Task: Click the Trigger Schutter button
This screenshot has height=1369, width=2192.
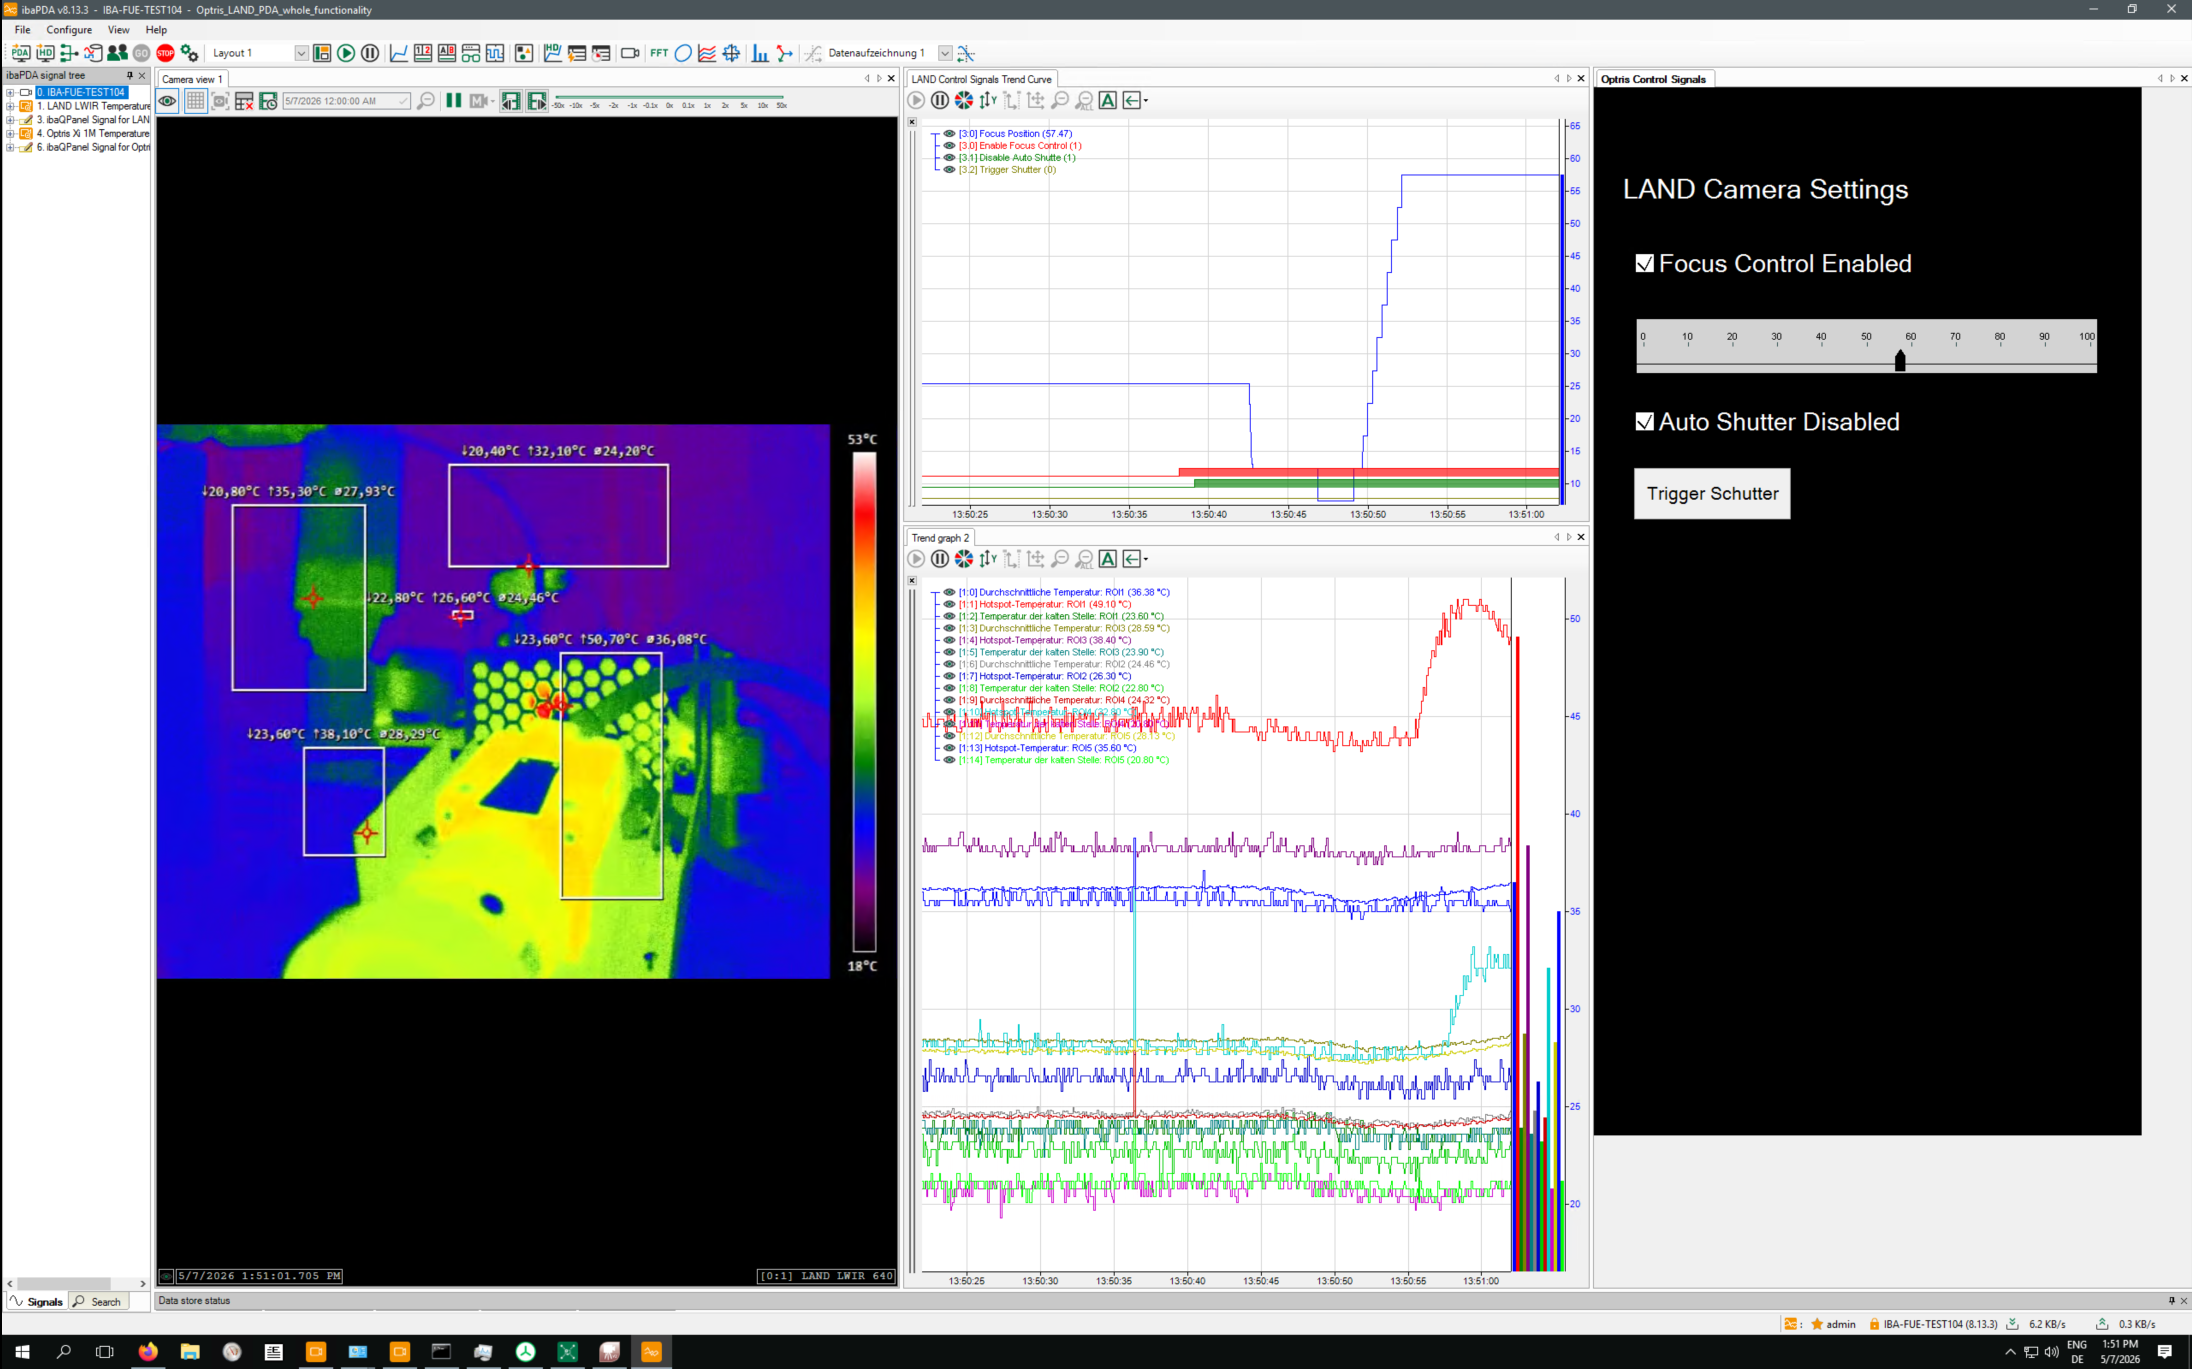Action: coord(1712,494)
